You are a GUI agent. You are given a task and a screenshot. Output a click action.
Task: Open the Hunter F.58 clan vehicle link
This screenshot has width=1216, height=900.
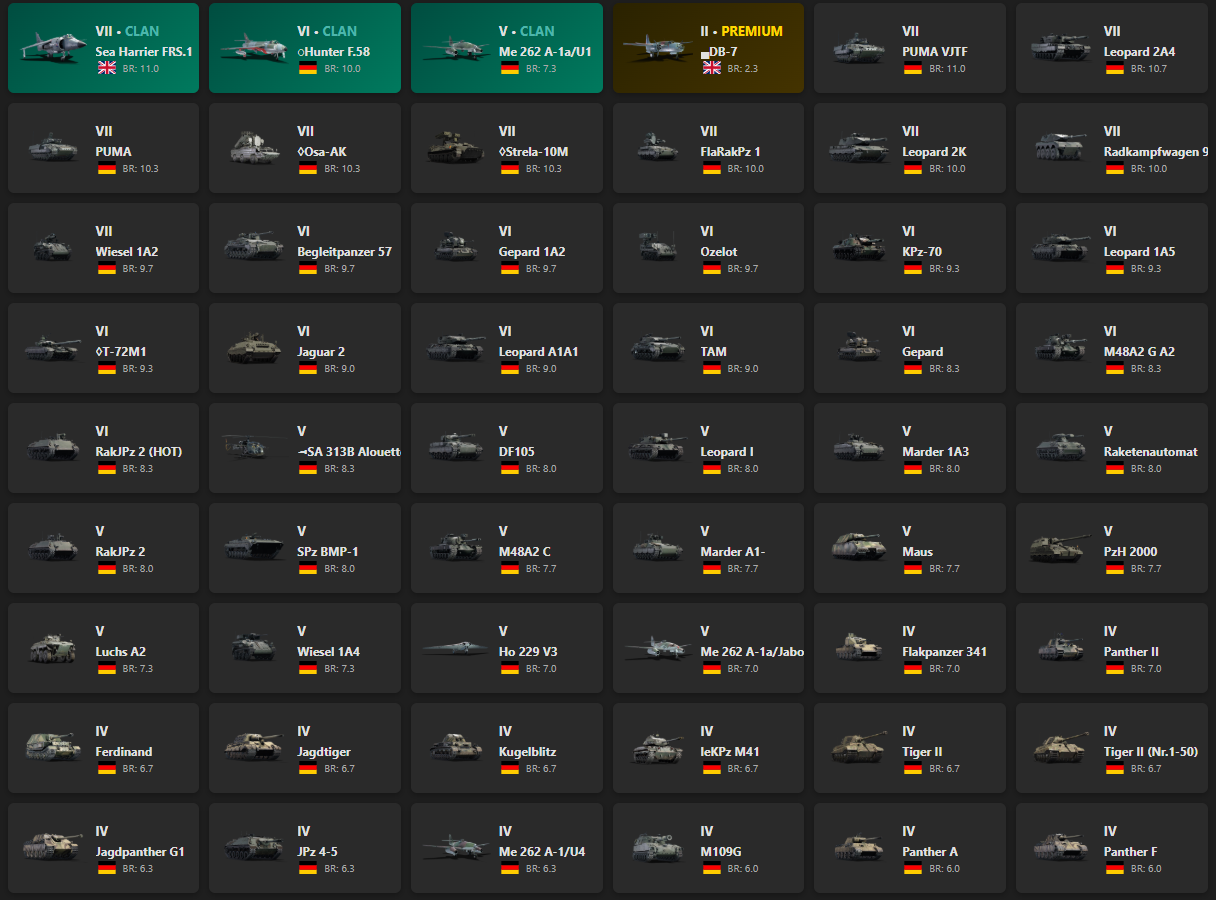(x=333, y=51)
